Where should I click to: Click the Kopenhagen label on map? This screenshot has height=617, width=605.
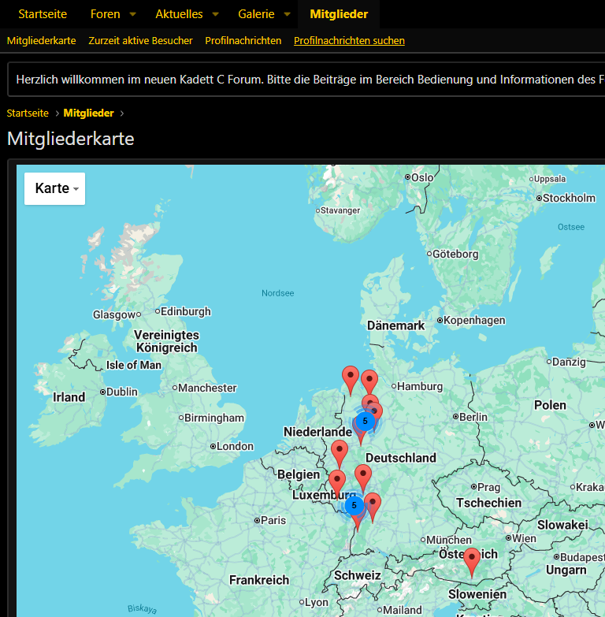474,320
